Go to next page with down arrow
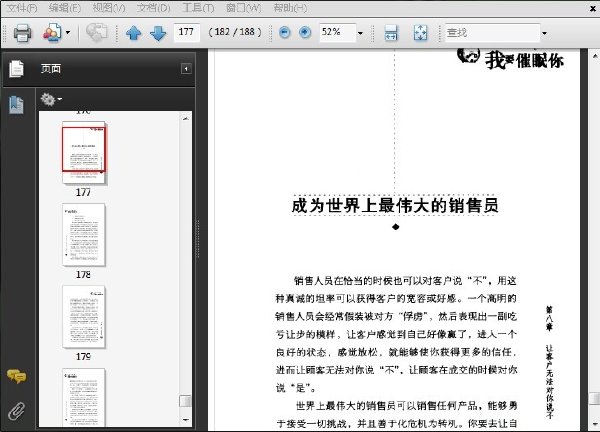The width and height of the screenshot is (600, 432). 158,33
